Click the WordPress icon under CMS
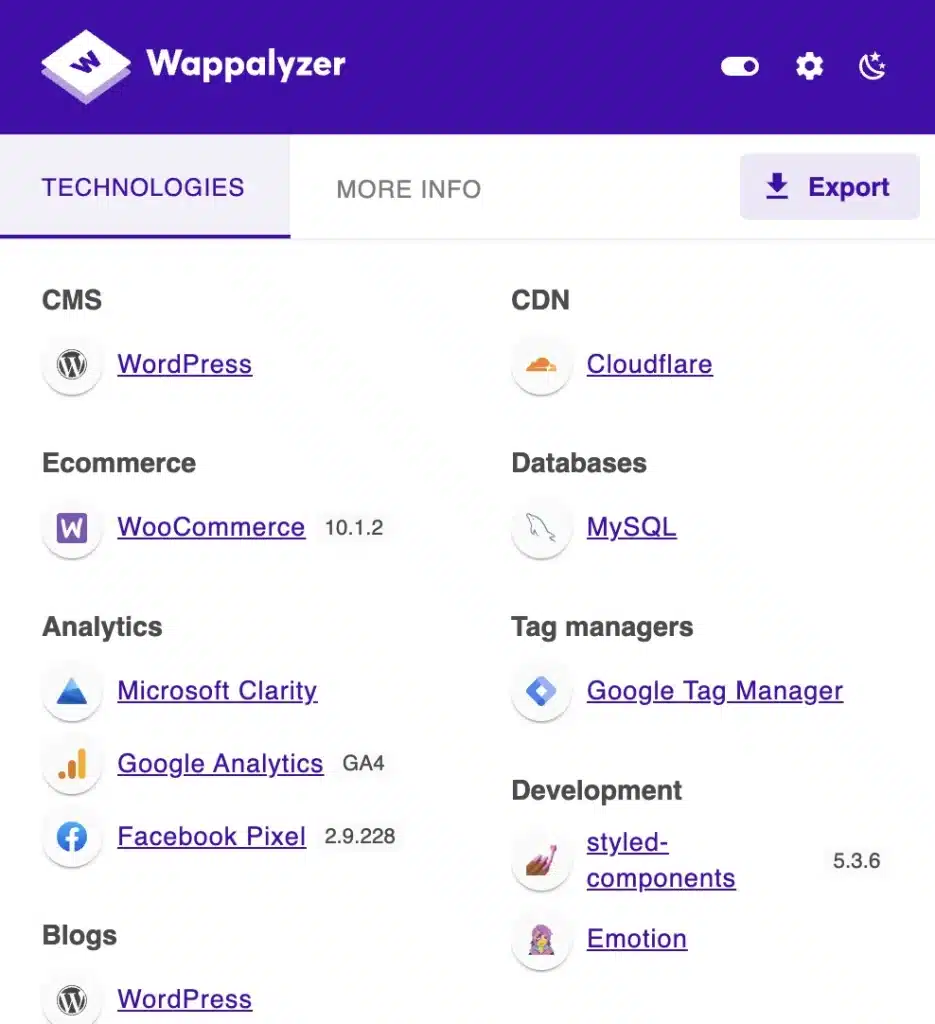 (x=72, y=365)
